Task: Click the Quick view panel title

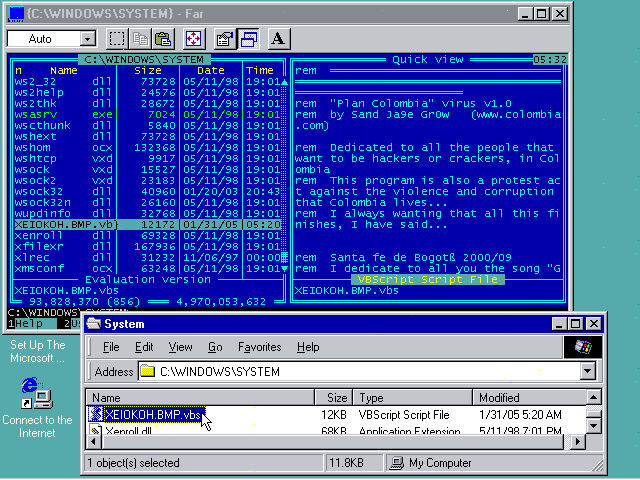Action: [x=428, y=60]
